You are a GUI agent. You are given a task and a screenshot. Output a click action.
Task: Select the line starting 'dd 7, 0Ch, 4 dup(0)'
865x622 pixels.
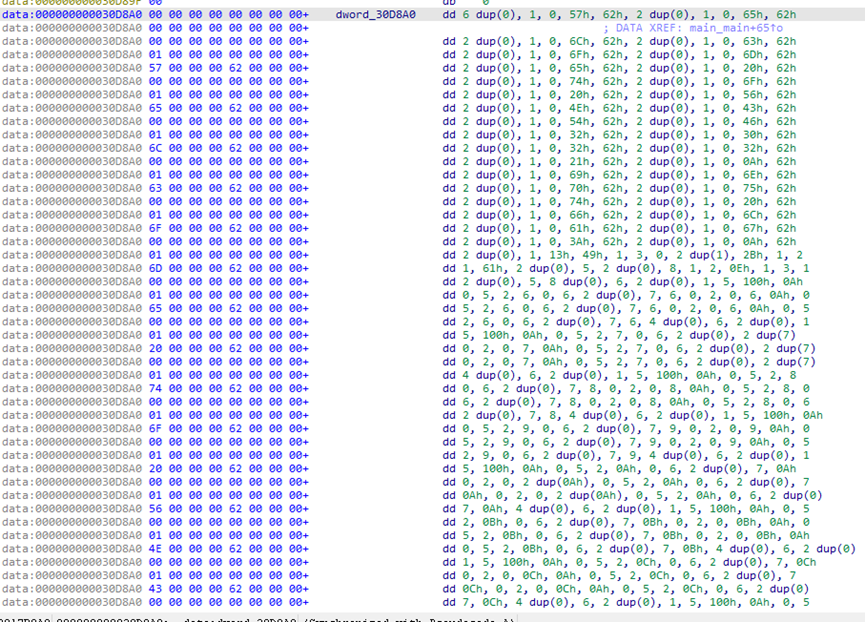(626, 603)
